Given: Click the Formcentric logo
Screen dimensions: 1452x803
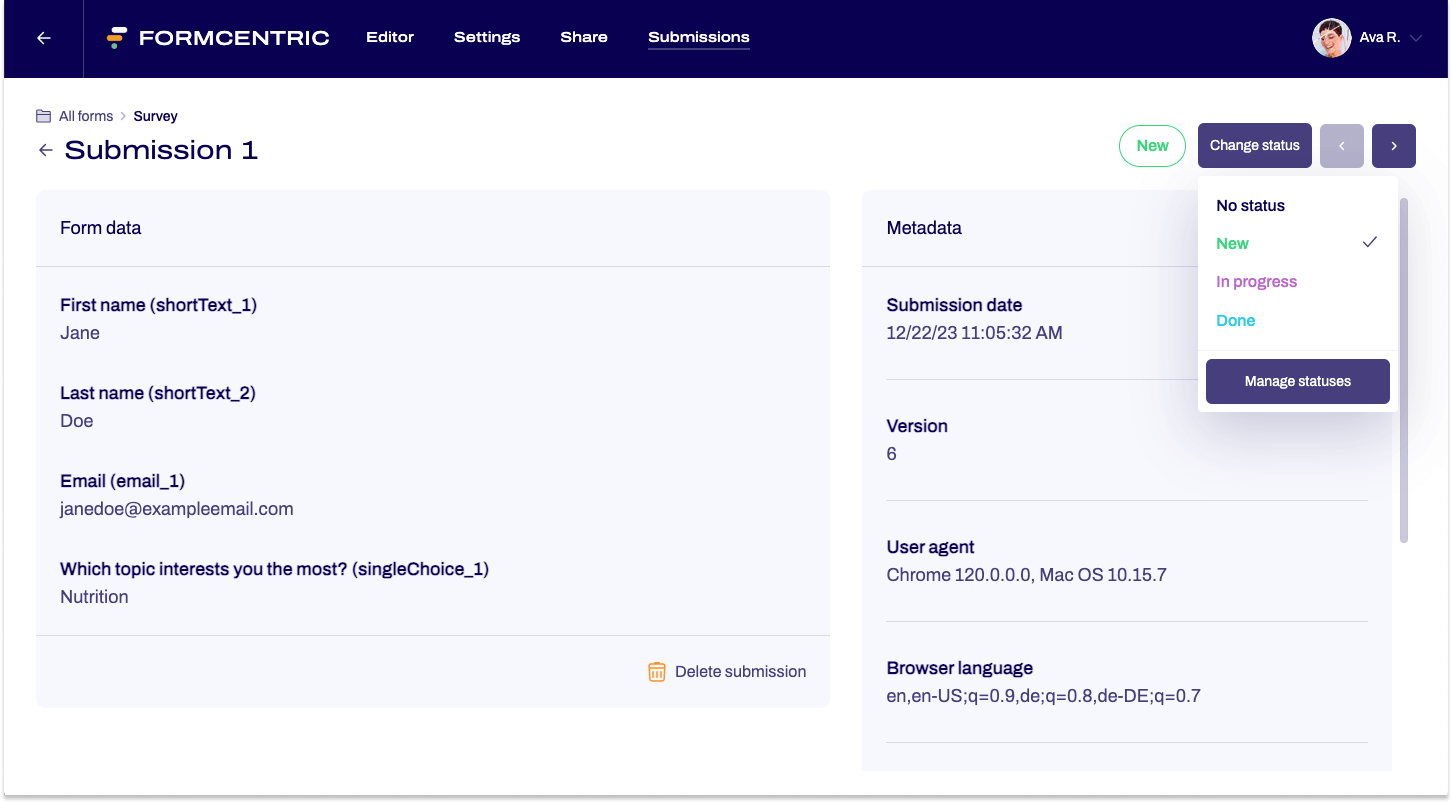Looking at the screenshot, I should 218,37.
